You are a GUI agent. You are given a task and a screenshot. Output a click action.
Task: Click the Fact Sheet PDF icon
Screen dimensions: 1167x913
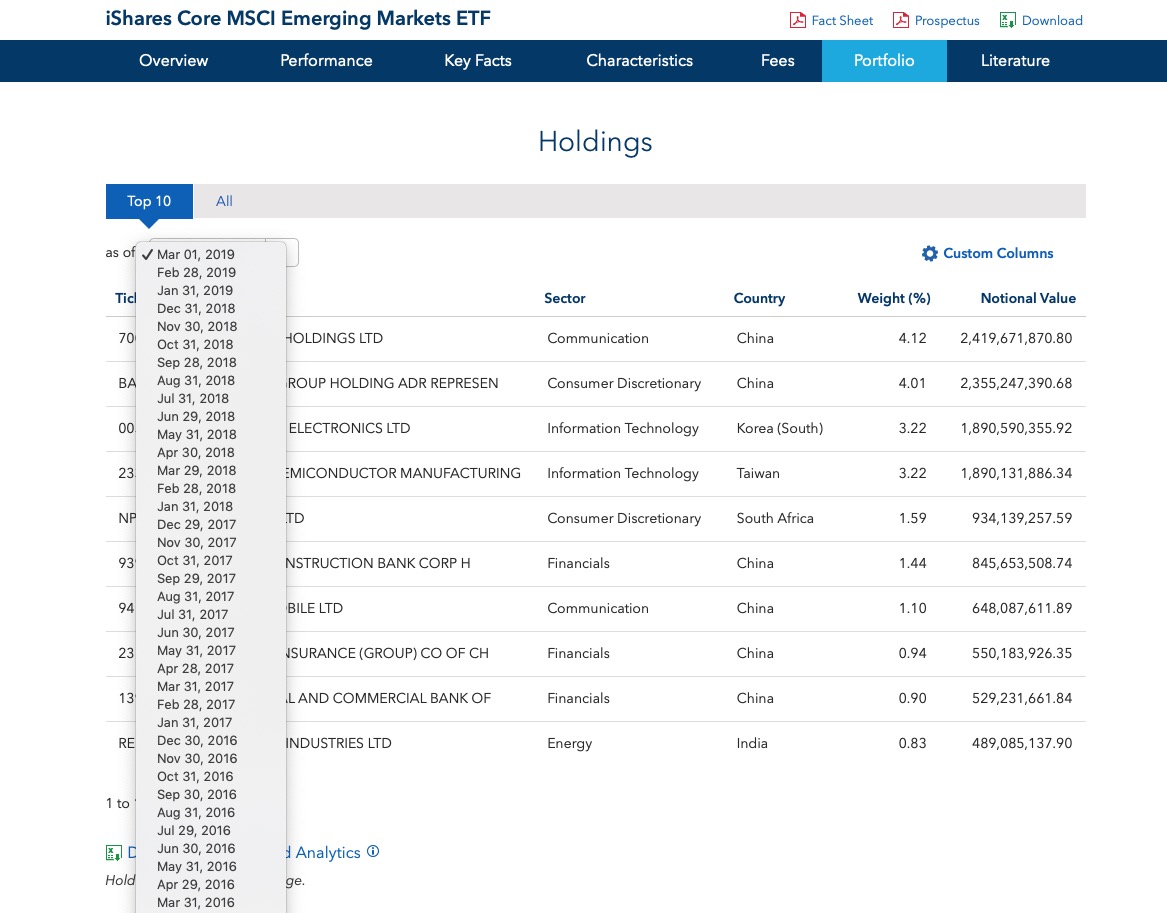[x=797, y=20]
